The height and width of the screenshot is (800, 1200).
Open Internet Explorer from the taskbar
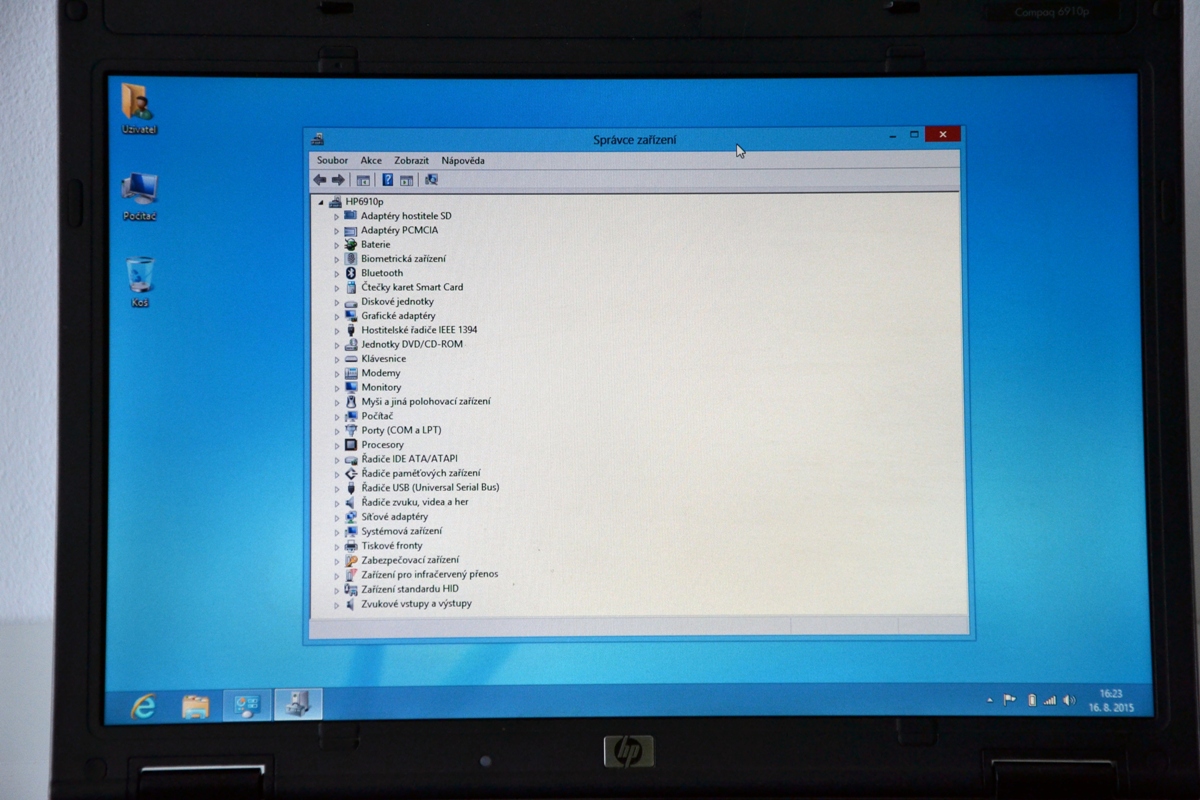(144, 706)
